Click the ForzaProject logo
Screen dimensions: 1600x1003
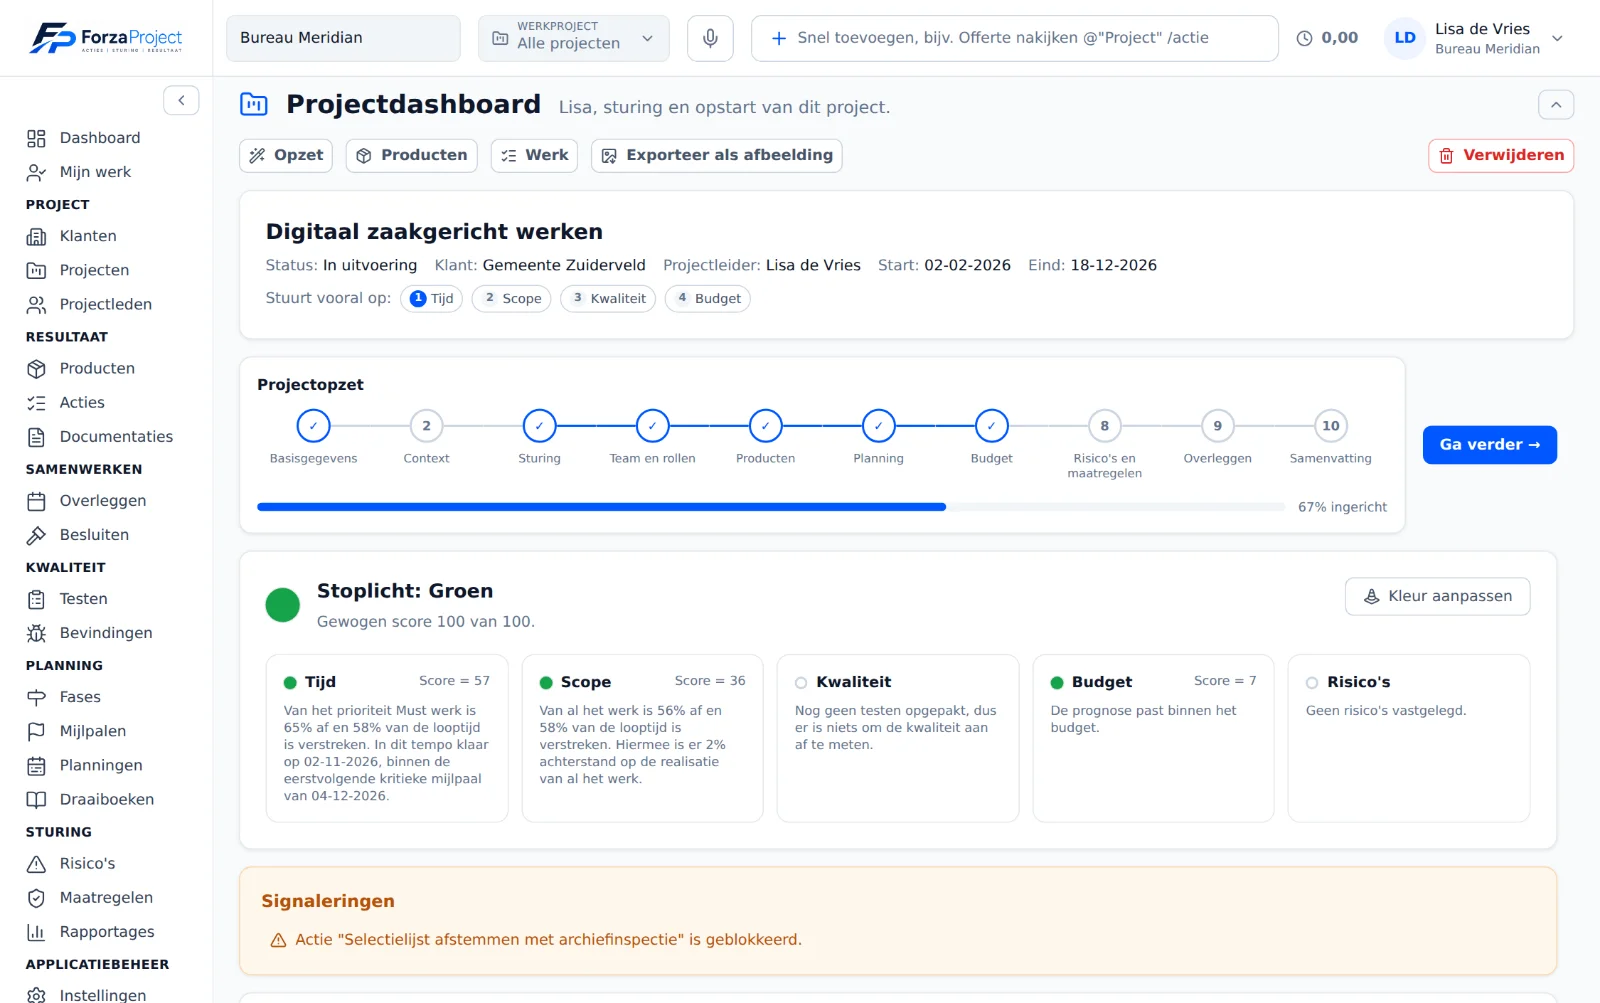point(106,38)
